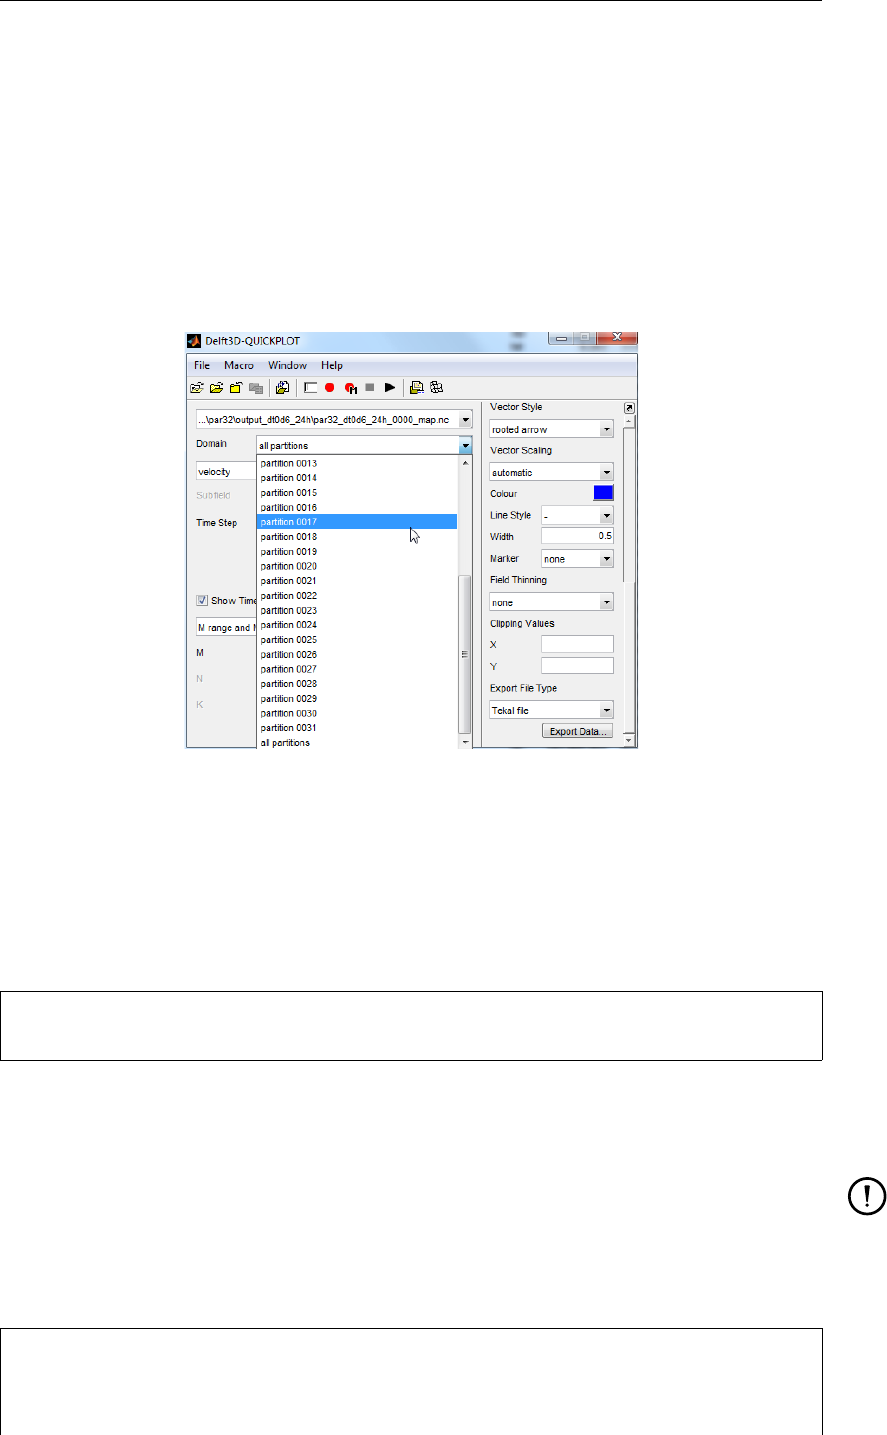Click the Clipping Values X input field
887x1435 pixels.
tap(577, 644)
